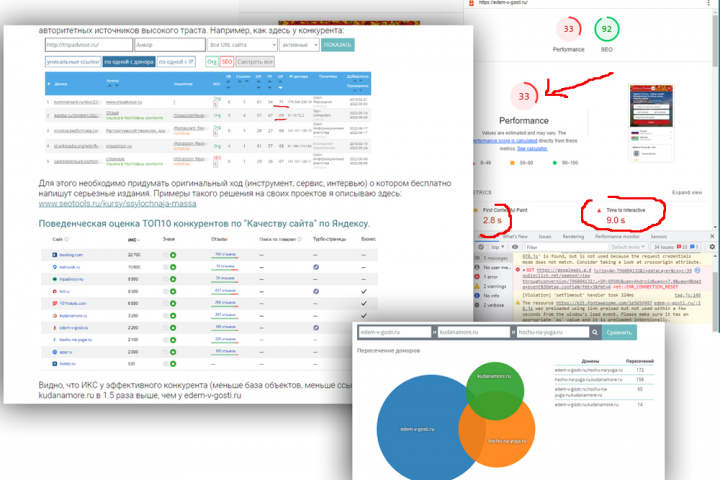The height and width of the screenshot is (480, 720).
Task: Click the red error icon beside GET request
Action: tap(518, 270)
